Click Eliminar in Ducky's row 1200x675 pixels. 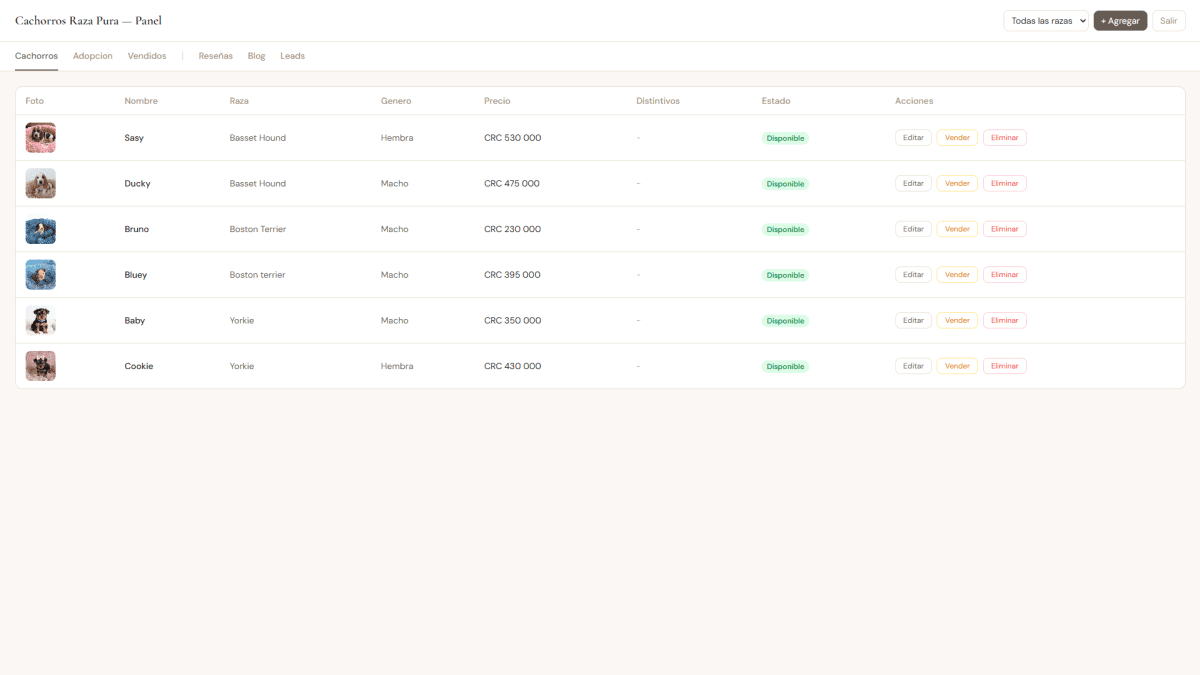[1005, 183]
